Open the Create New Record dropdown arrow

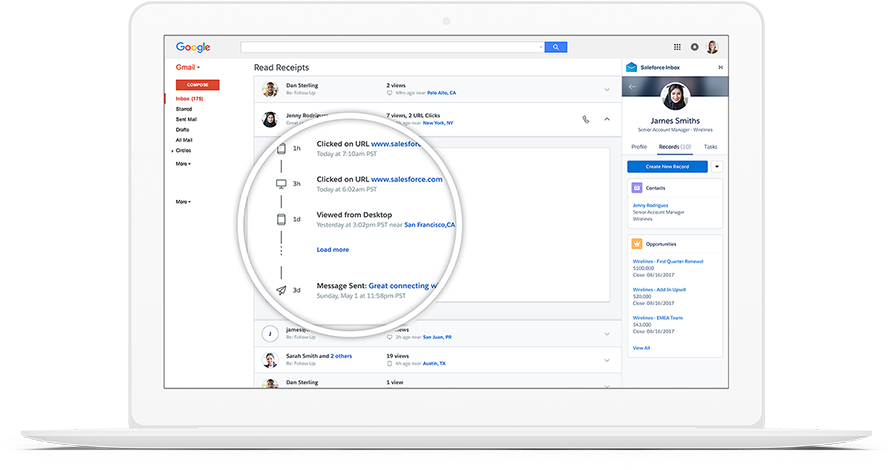tap(717, 166)
